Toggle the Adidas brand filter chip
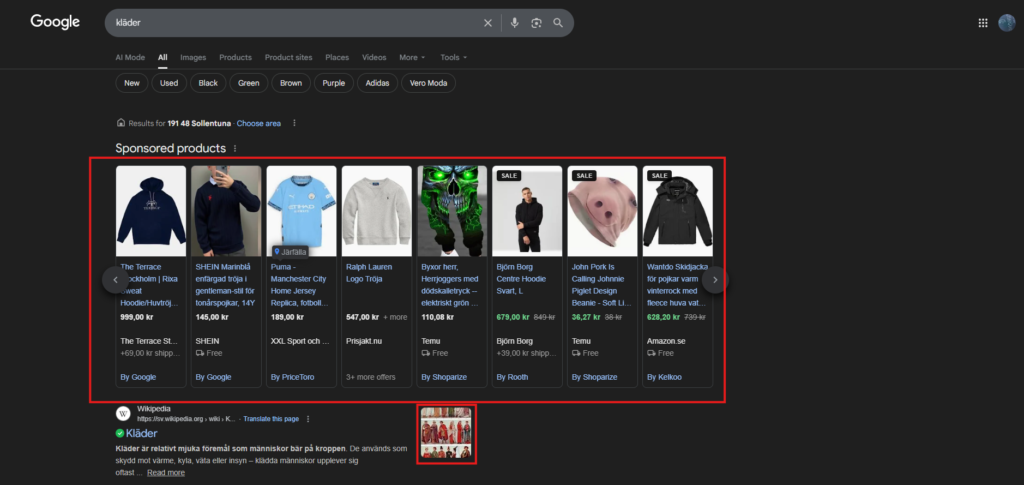 coord(376,83)
